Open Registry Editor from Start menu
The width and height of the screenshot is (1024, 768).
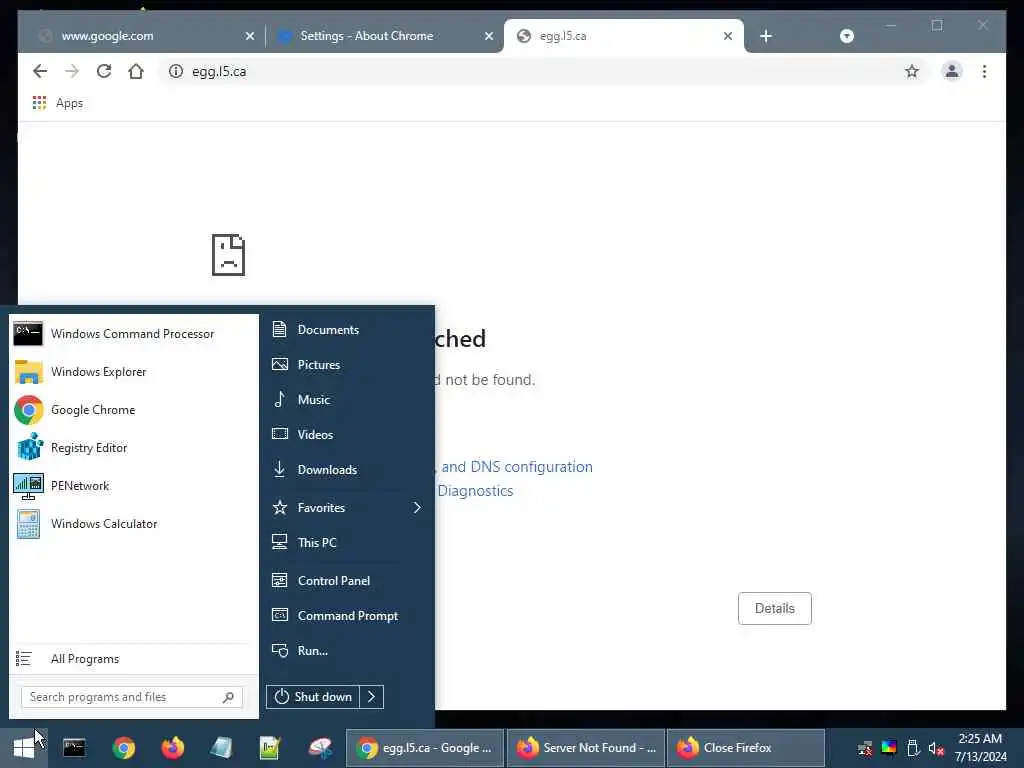pos(133,448)
